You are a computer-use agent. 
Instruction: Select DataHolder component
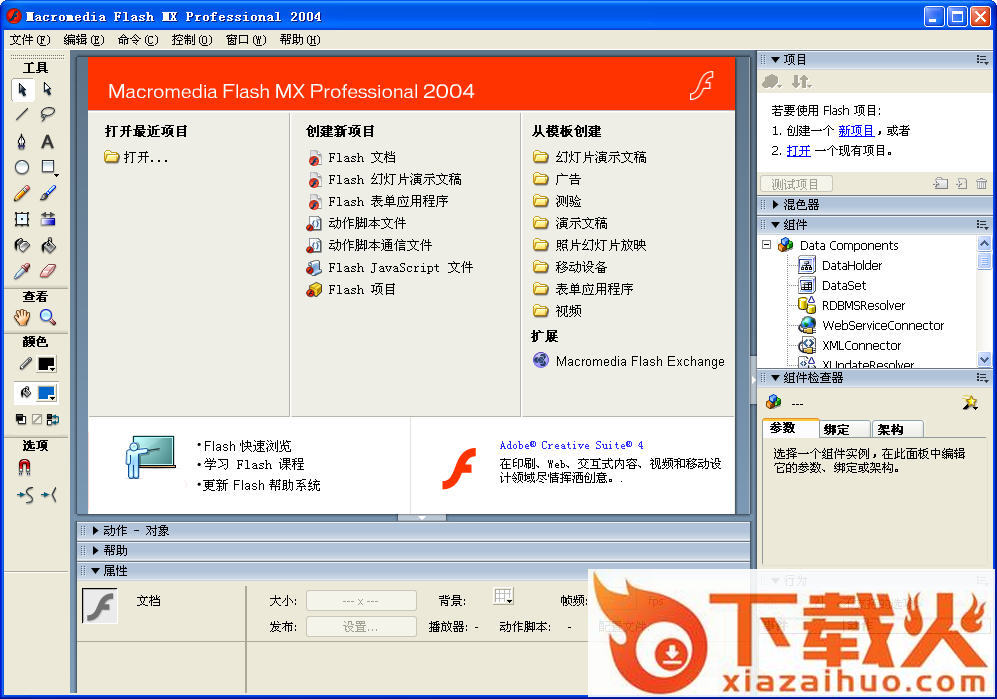tap(841, 265)
